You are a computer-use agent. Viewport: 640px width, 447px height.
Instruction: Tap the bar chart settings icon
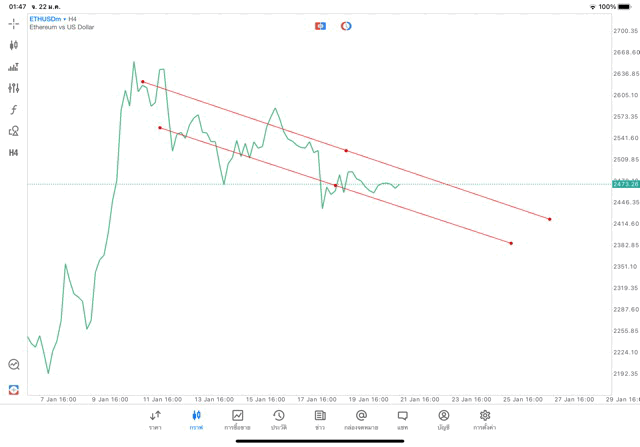click(14, 67)
